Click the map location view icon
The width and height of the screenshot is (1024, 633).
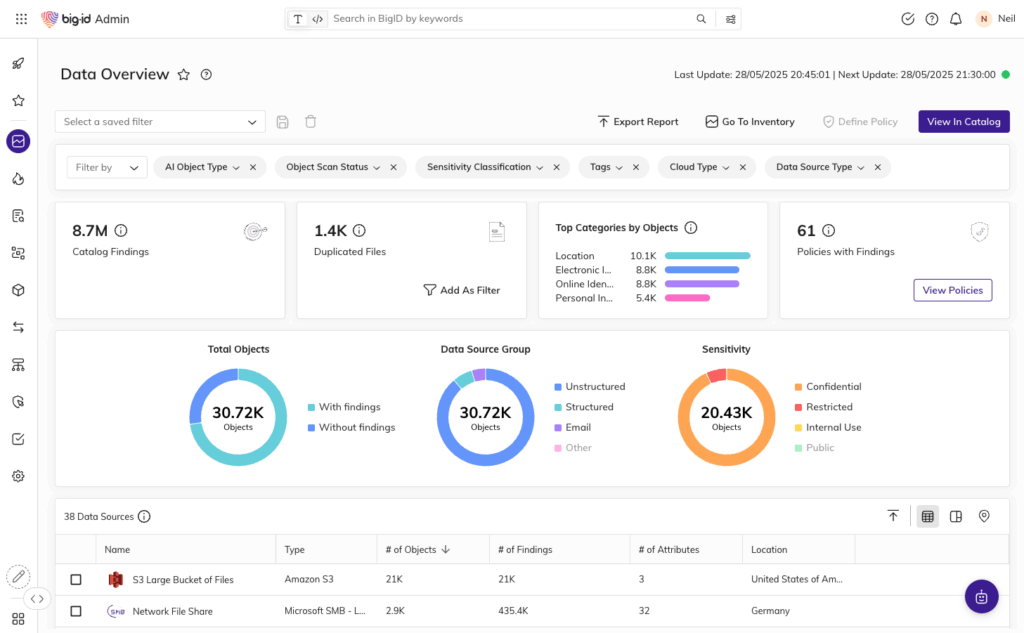984,516
